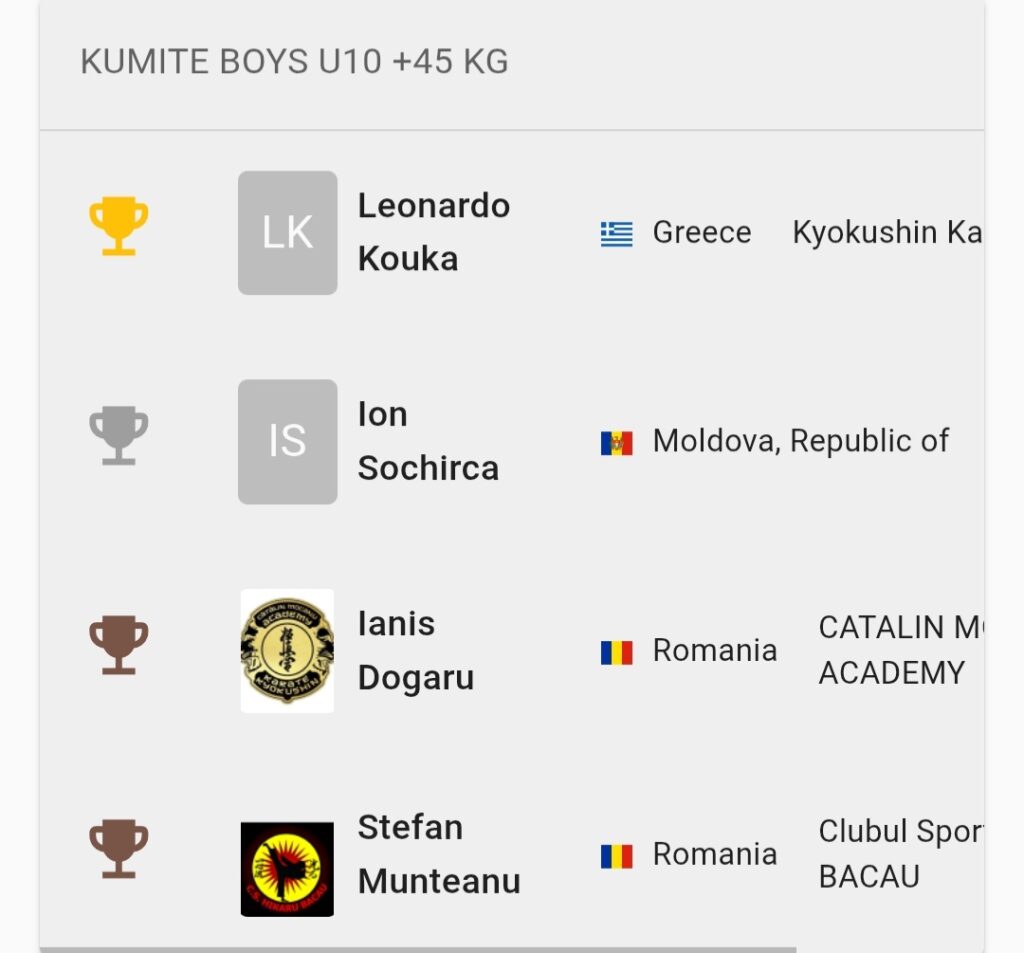
Task: Click the C.S. Hikaru Bacau club logo
Action: [287, 869]
